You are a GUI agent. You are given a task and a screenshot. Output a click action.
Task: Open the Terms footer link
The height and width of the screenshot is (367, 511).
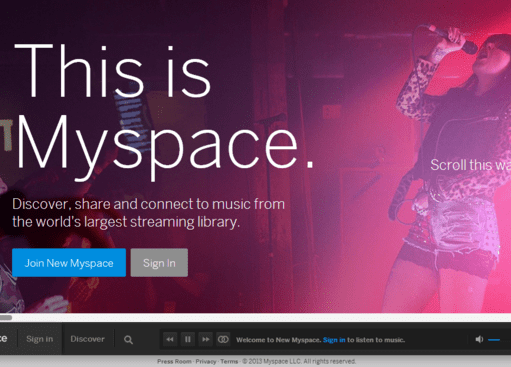pos(229,361)
